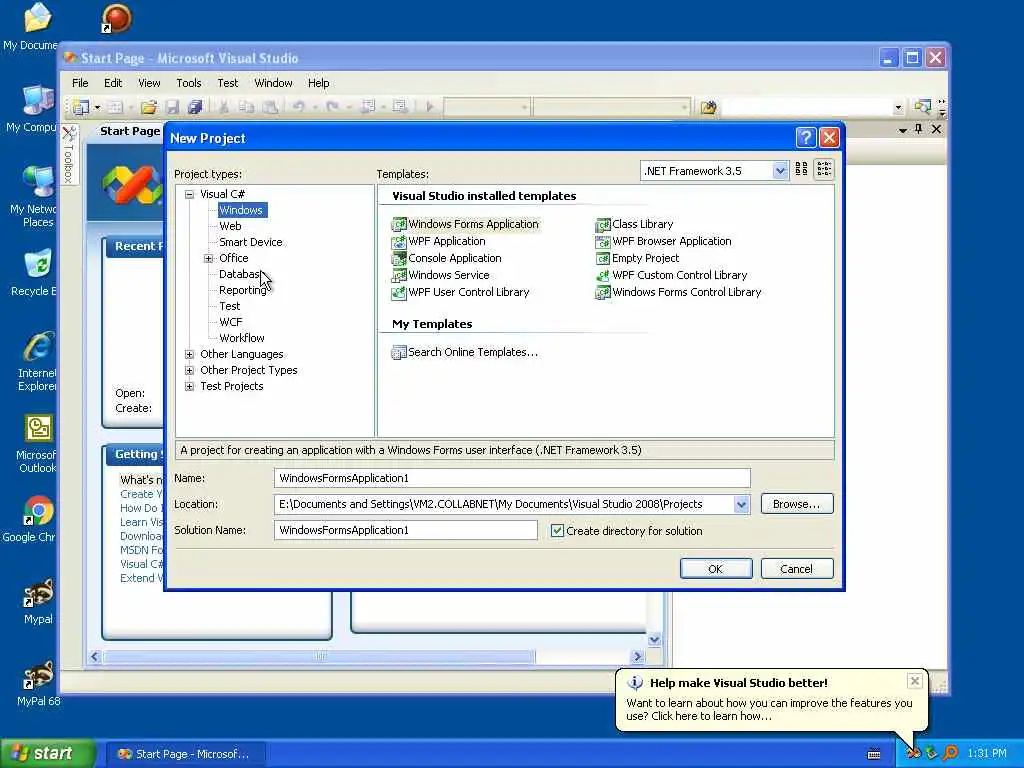Click the Save toolbar icon

[x=172, y=106]
